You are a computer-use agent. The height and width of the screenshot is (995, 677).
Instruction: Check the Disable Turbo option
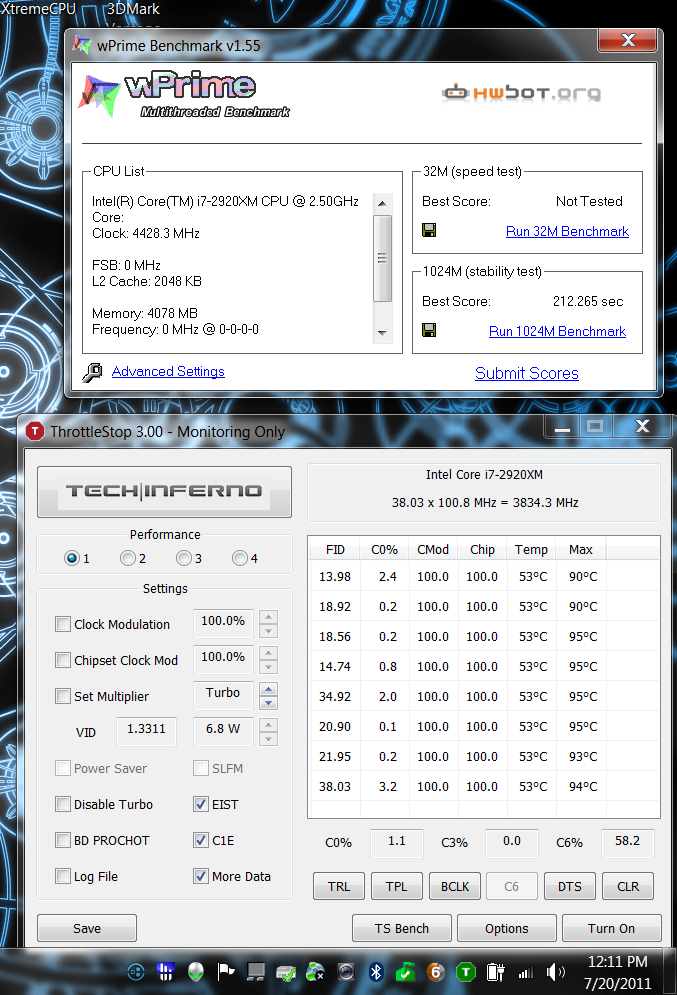coord(63,805)
